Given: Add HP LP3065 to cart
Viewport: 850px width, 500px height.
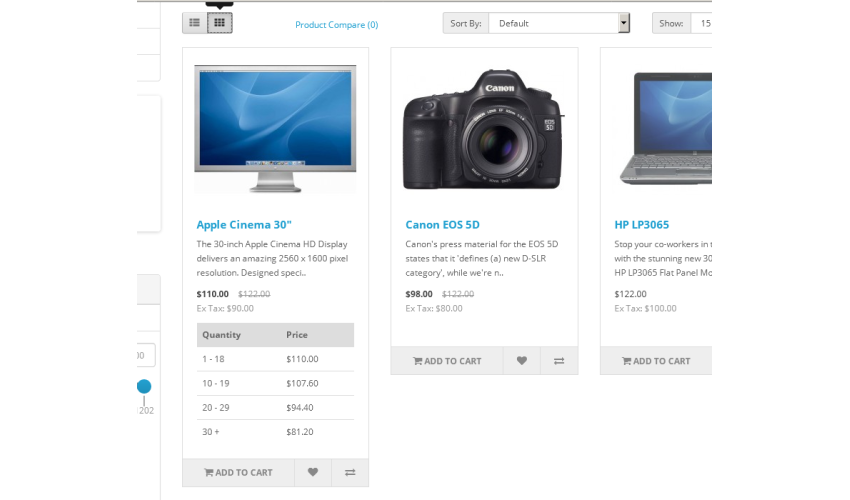Looking at the screenshot, I should [x=656, y=361].
